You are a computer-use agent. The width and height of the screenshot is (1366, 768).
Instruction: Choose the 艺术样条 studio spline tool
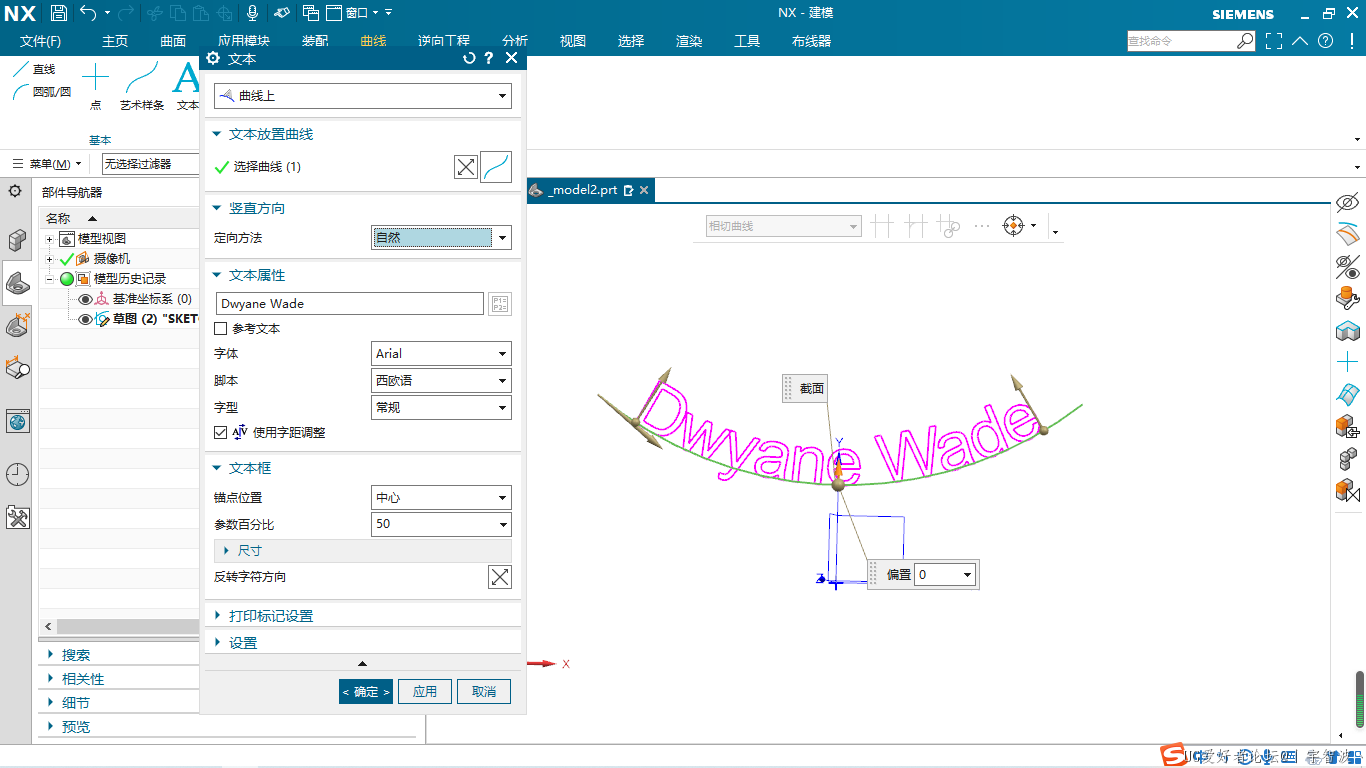point(142,86)
